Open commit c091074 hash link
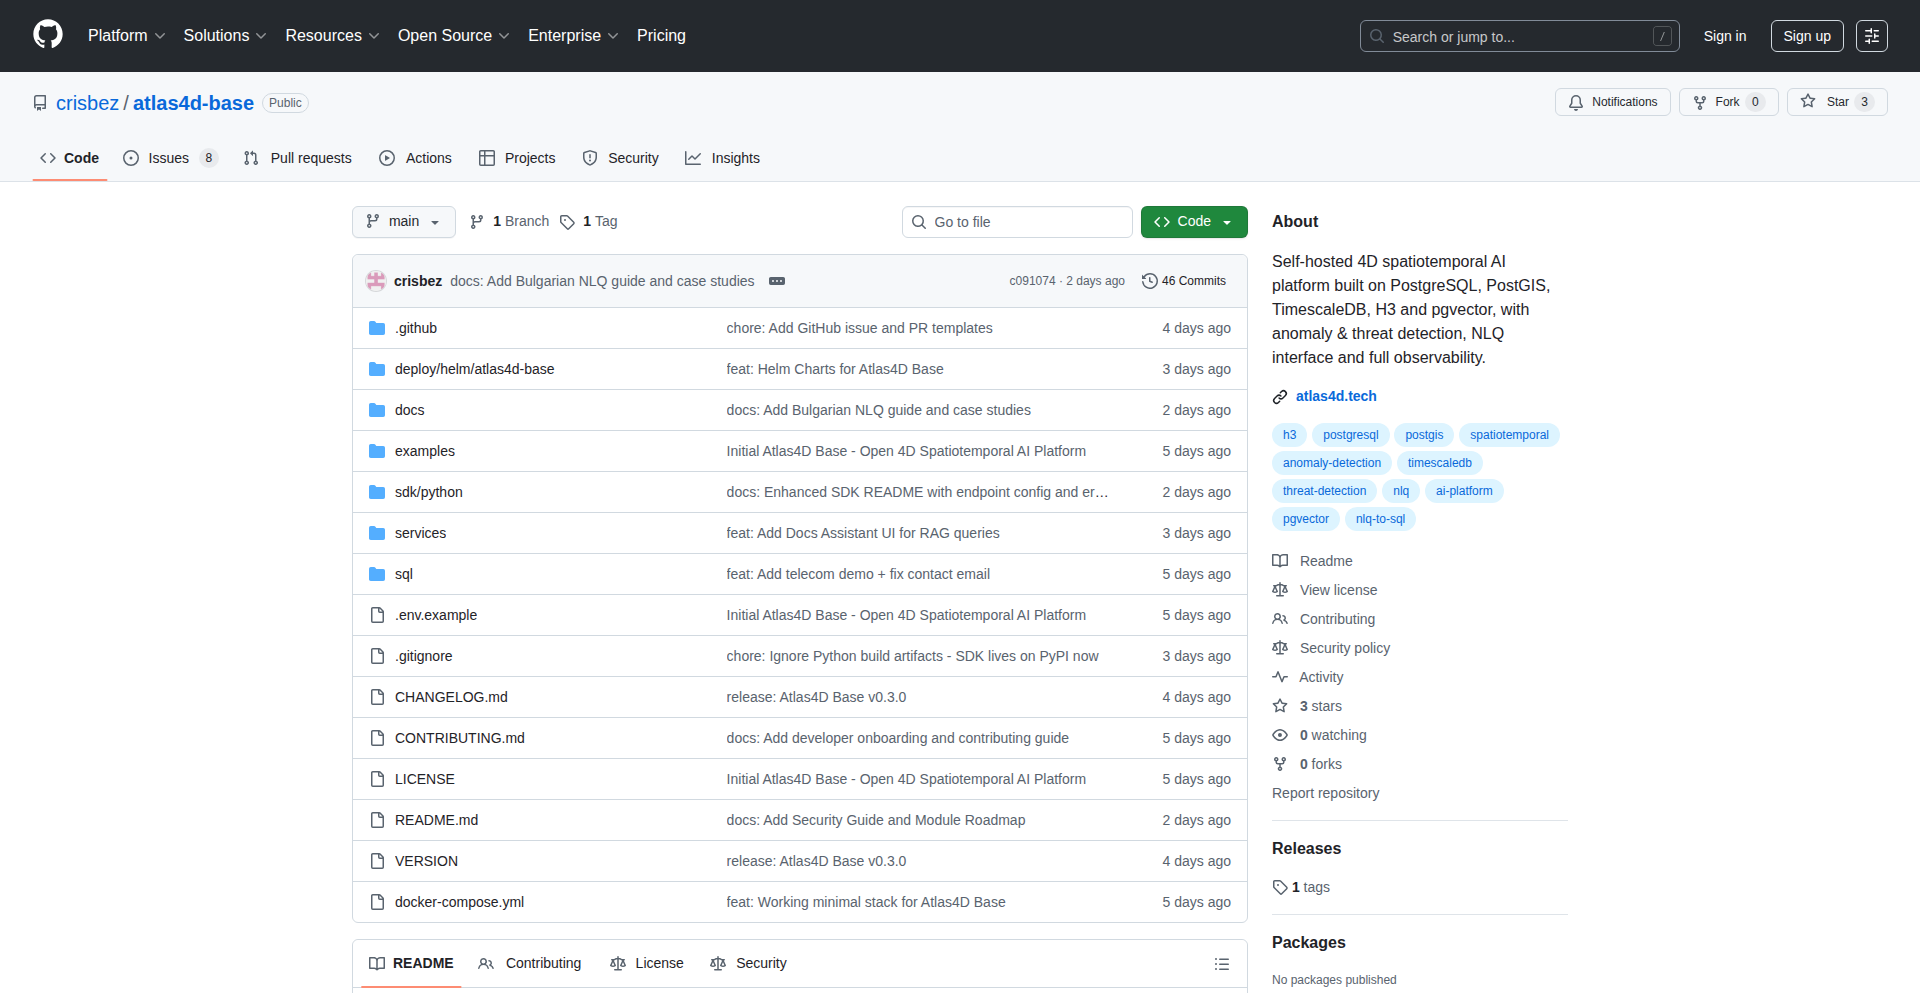This screenshot has height=993, width=1920. tap(1032, 281)
